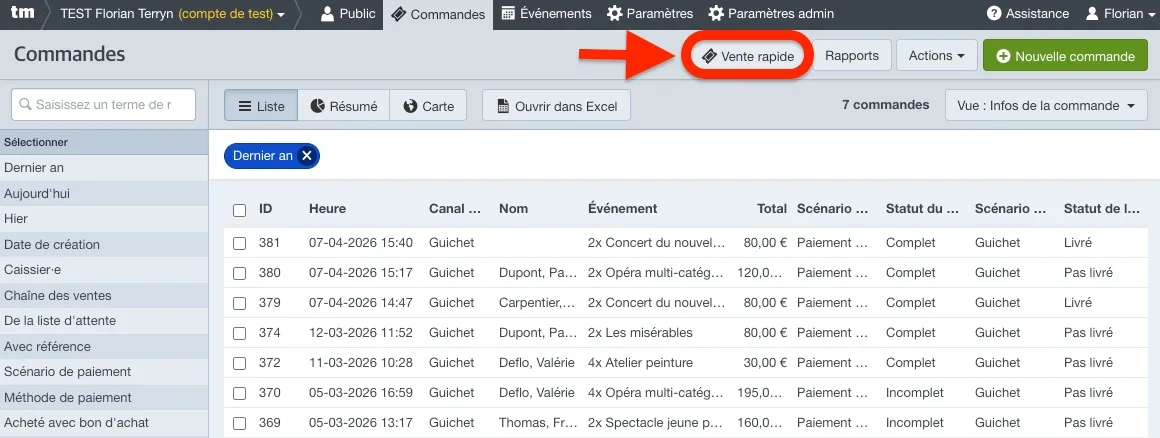Go to Événements section
Viewport: 1160px width, 438px height.
[x=546, y=14]
